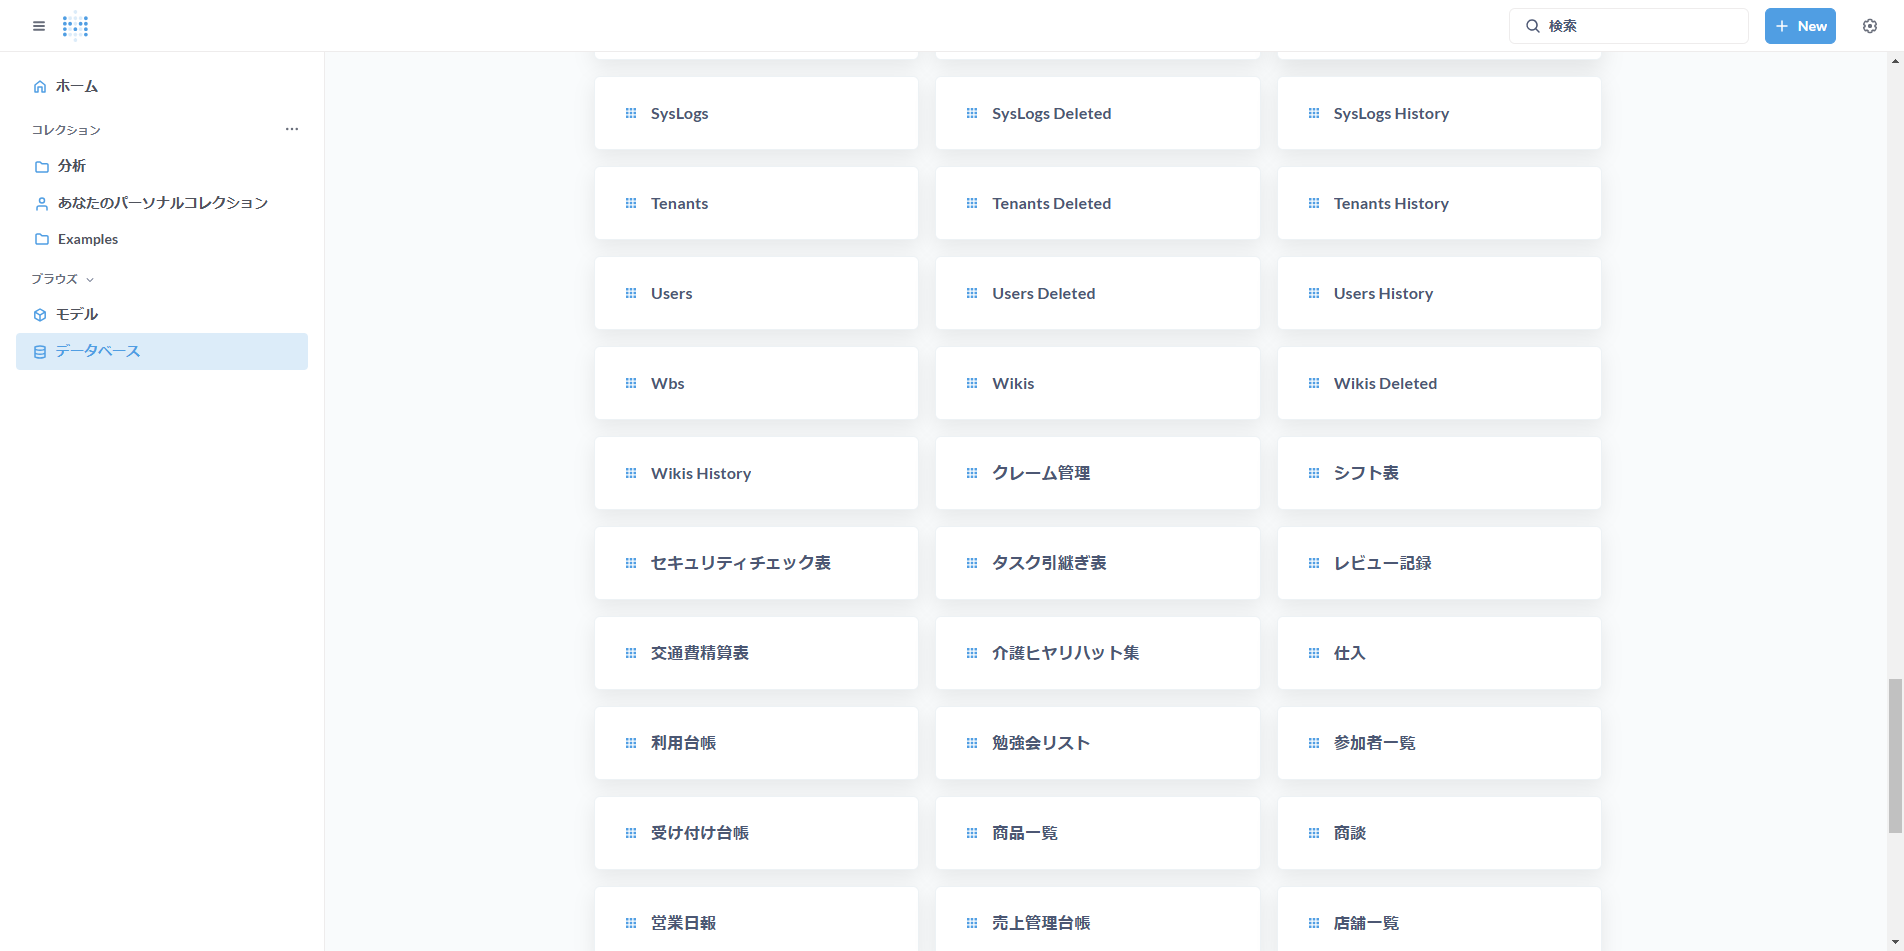Click the search magnifier icon

[x=1532, y=26]
